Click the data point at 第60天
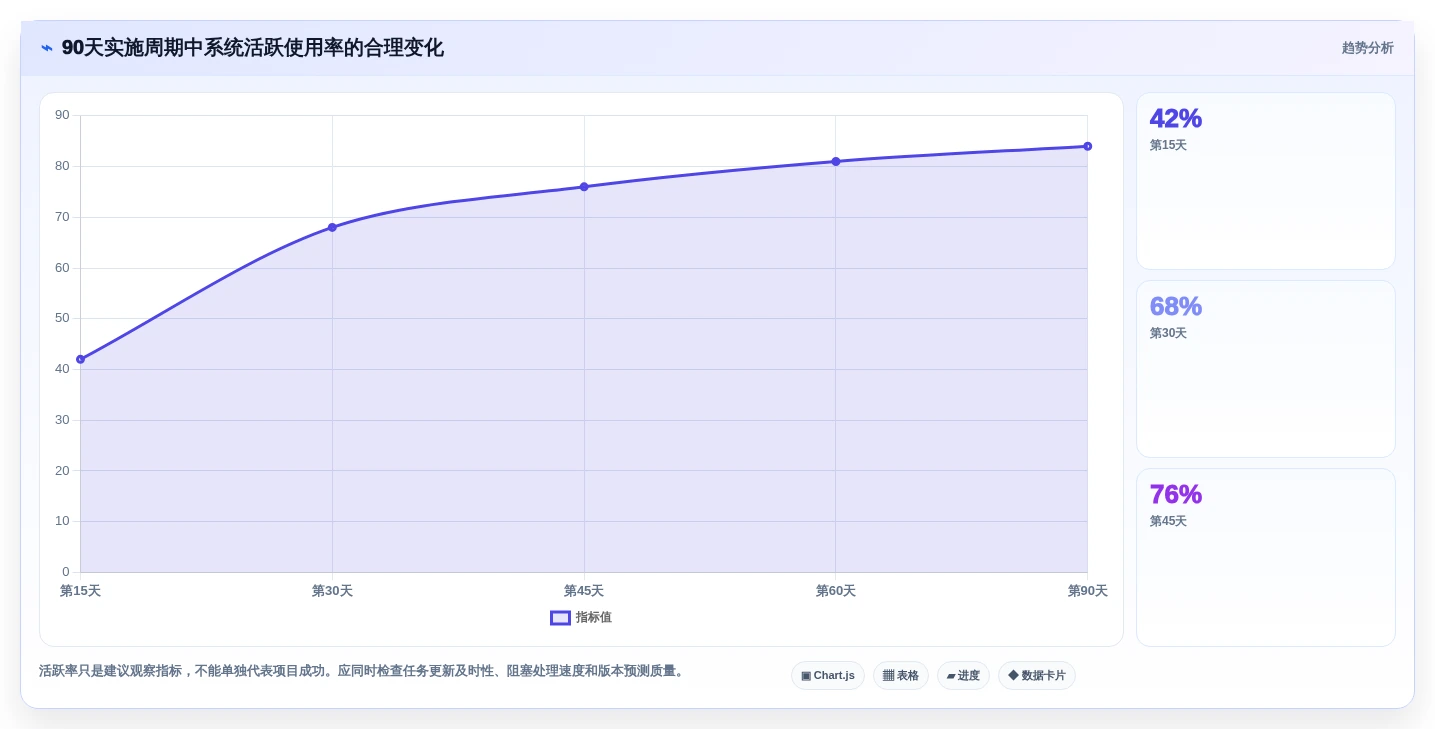Screen dimensions: 1435x729 (x=836, y=161)
